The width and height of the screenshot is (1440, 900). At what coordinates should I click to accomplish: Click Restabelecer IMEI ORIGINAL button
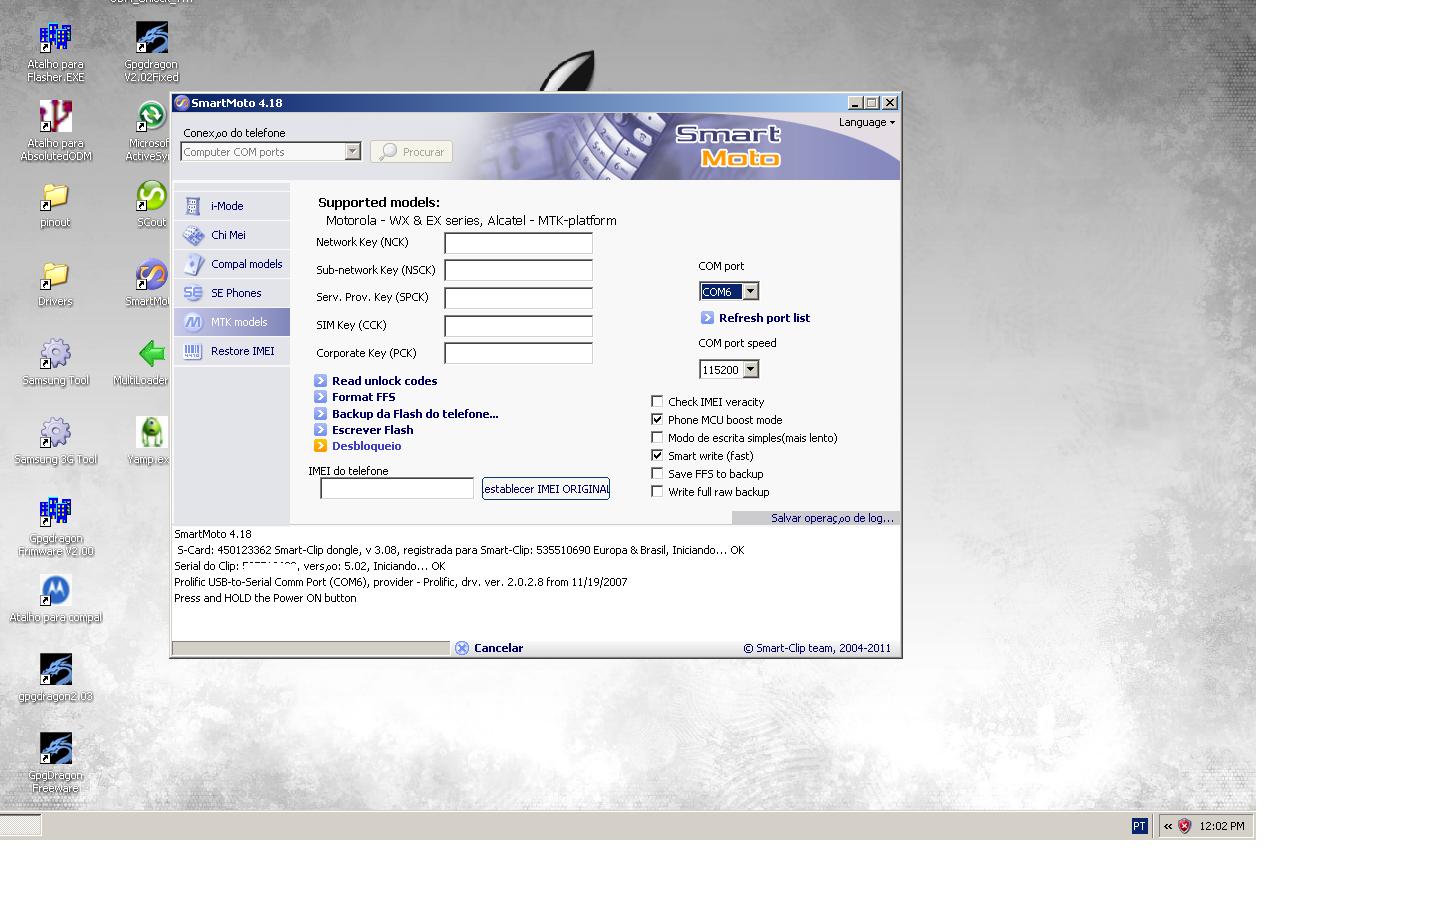pos(546,489)
